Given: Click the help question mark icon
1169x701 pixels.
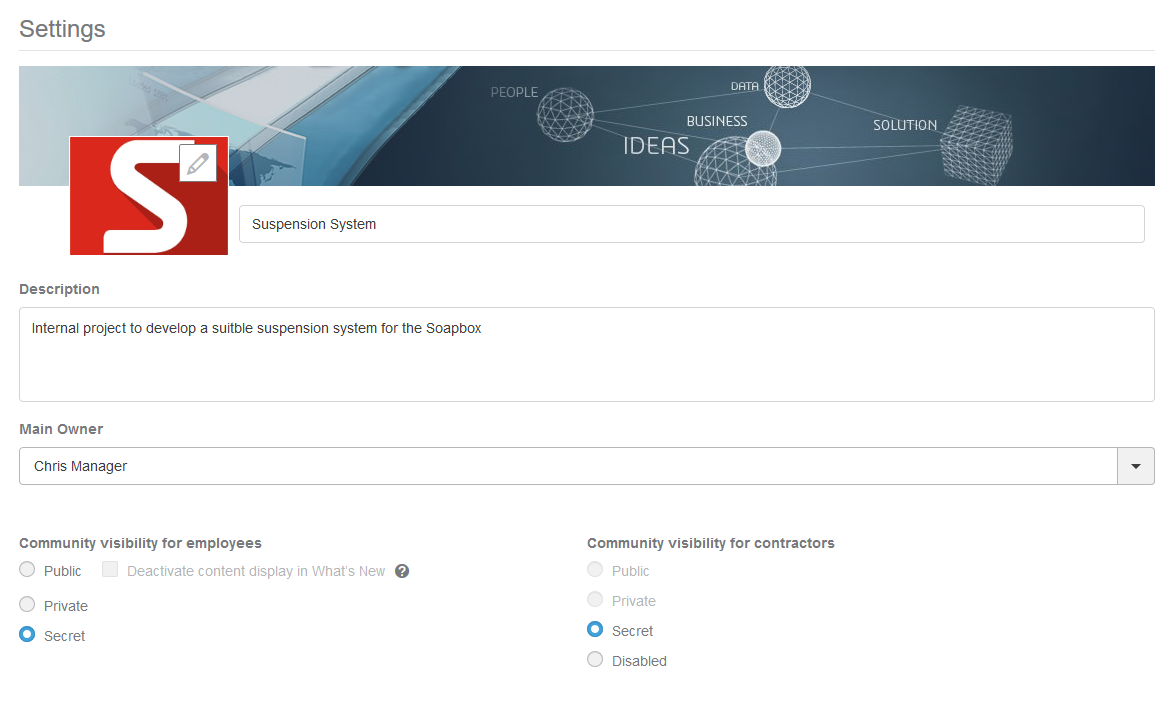Looking at the screenshot, I should pyautogui.click(x=402, y=571).
